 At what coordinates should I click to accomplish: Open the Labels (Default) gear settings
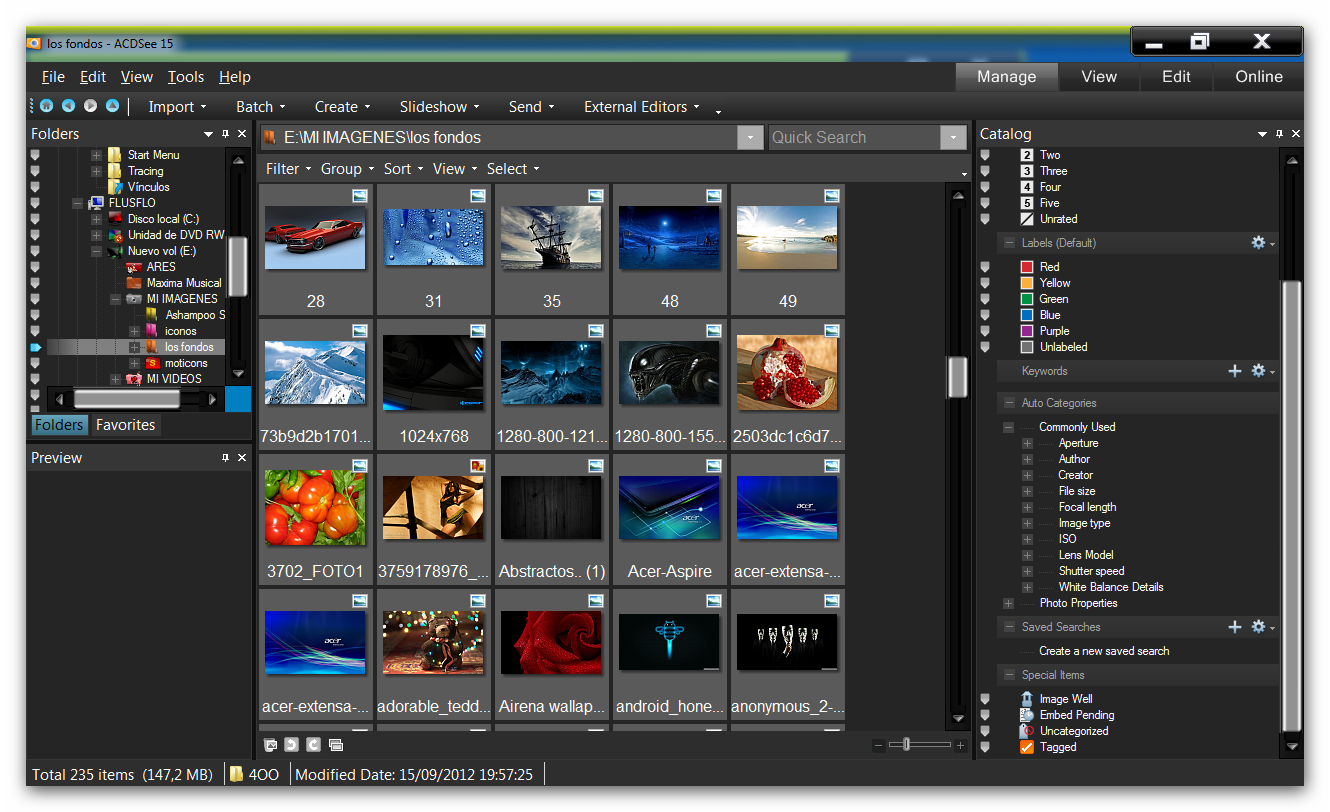(1259, 243)
